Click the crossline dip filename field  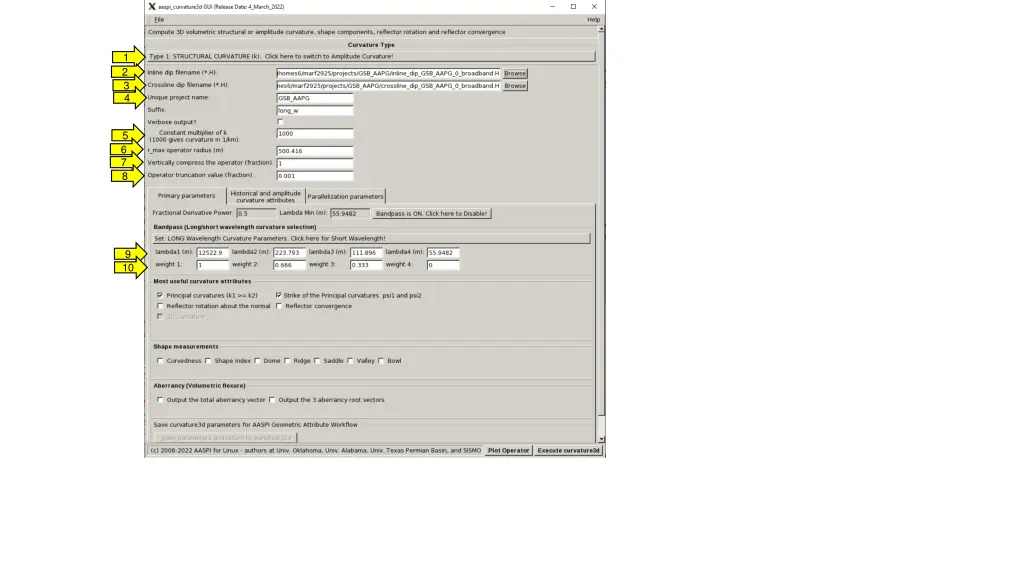pos(388,86)
